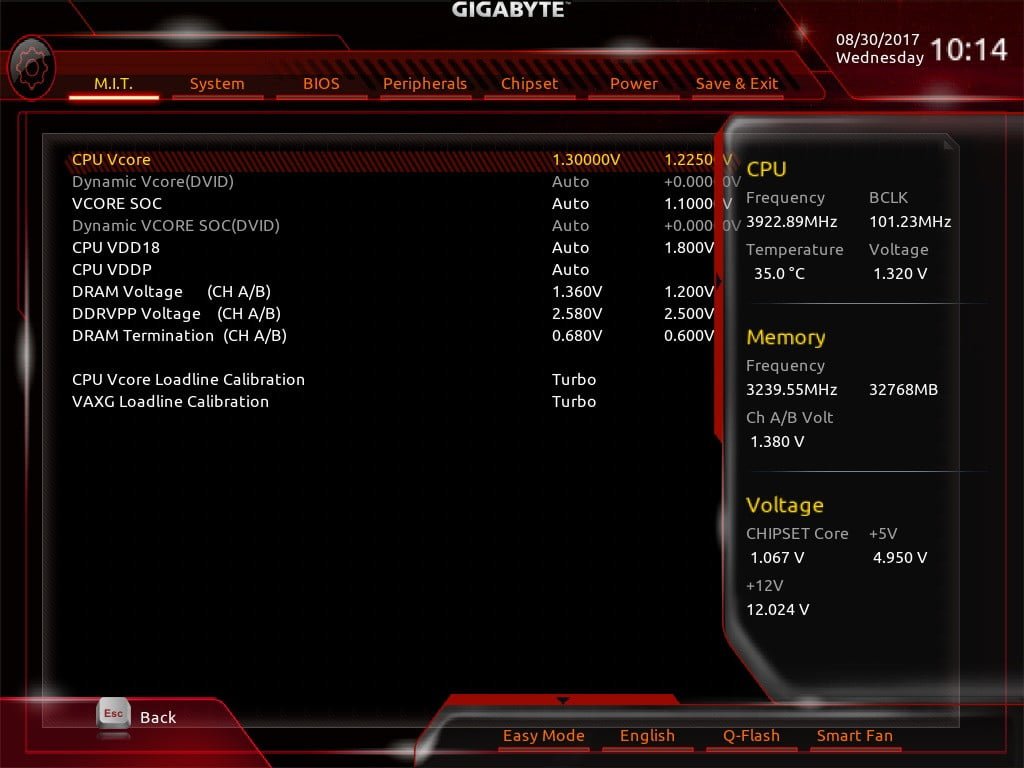Go to the Peripherals tab
Screen dimensions: 1024x768
pyautogui.click(x=425, y=84)
